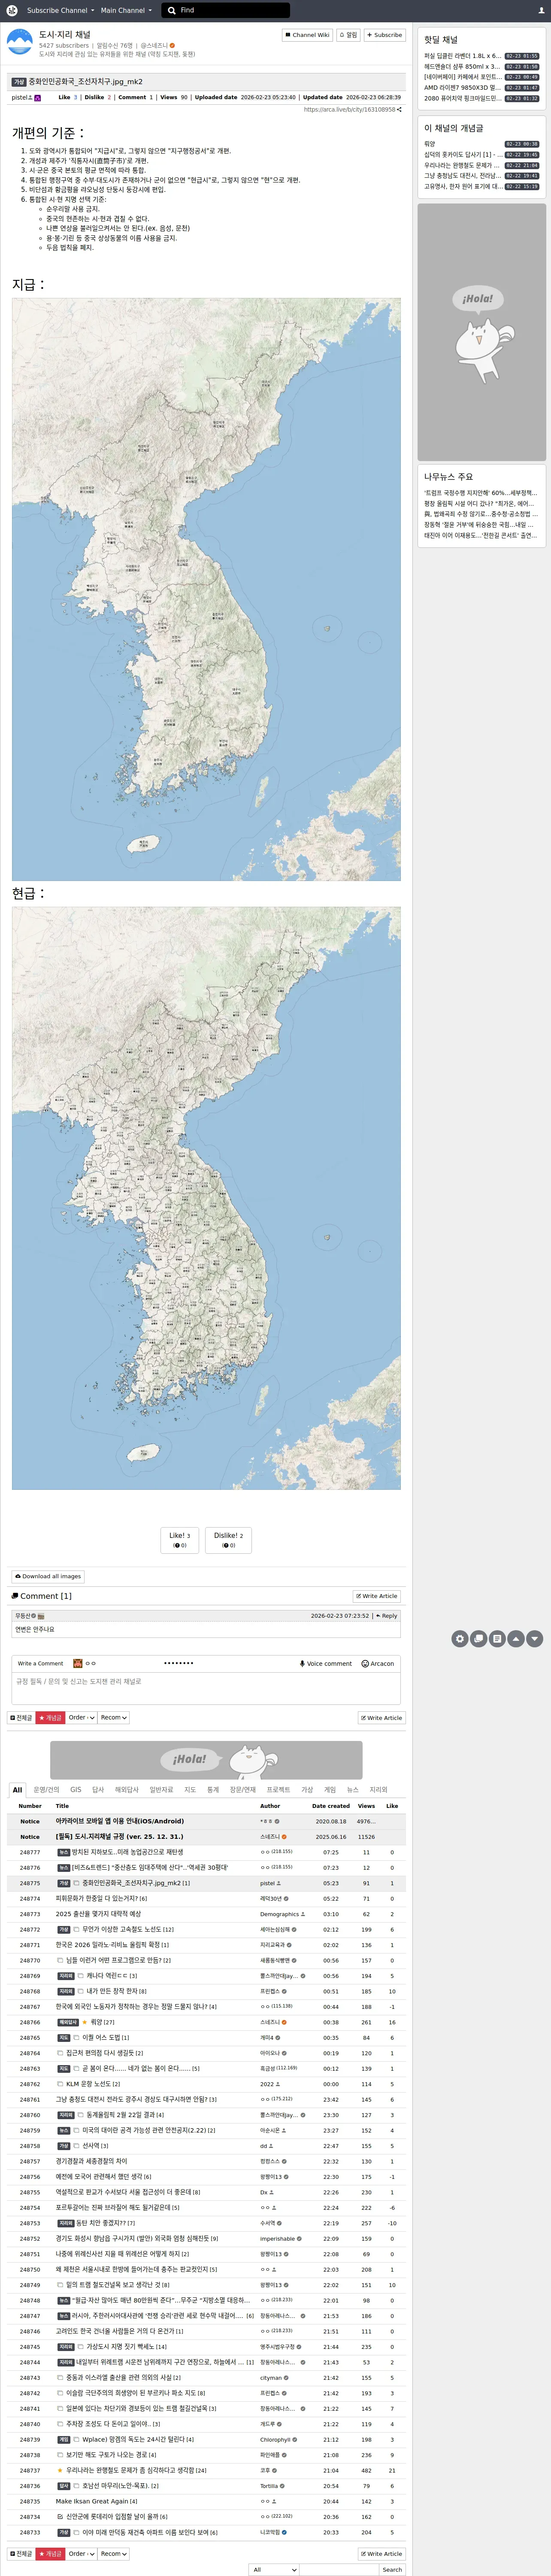Click the ¡Hola! cat banner in sidebar
Viewport: 551px width, 2576px height.
pos(482,332)
